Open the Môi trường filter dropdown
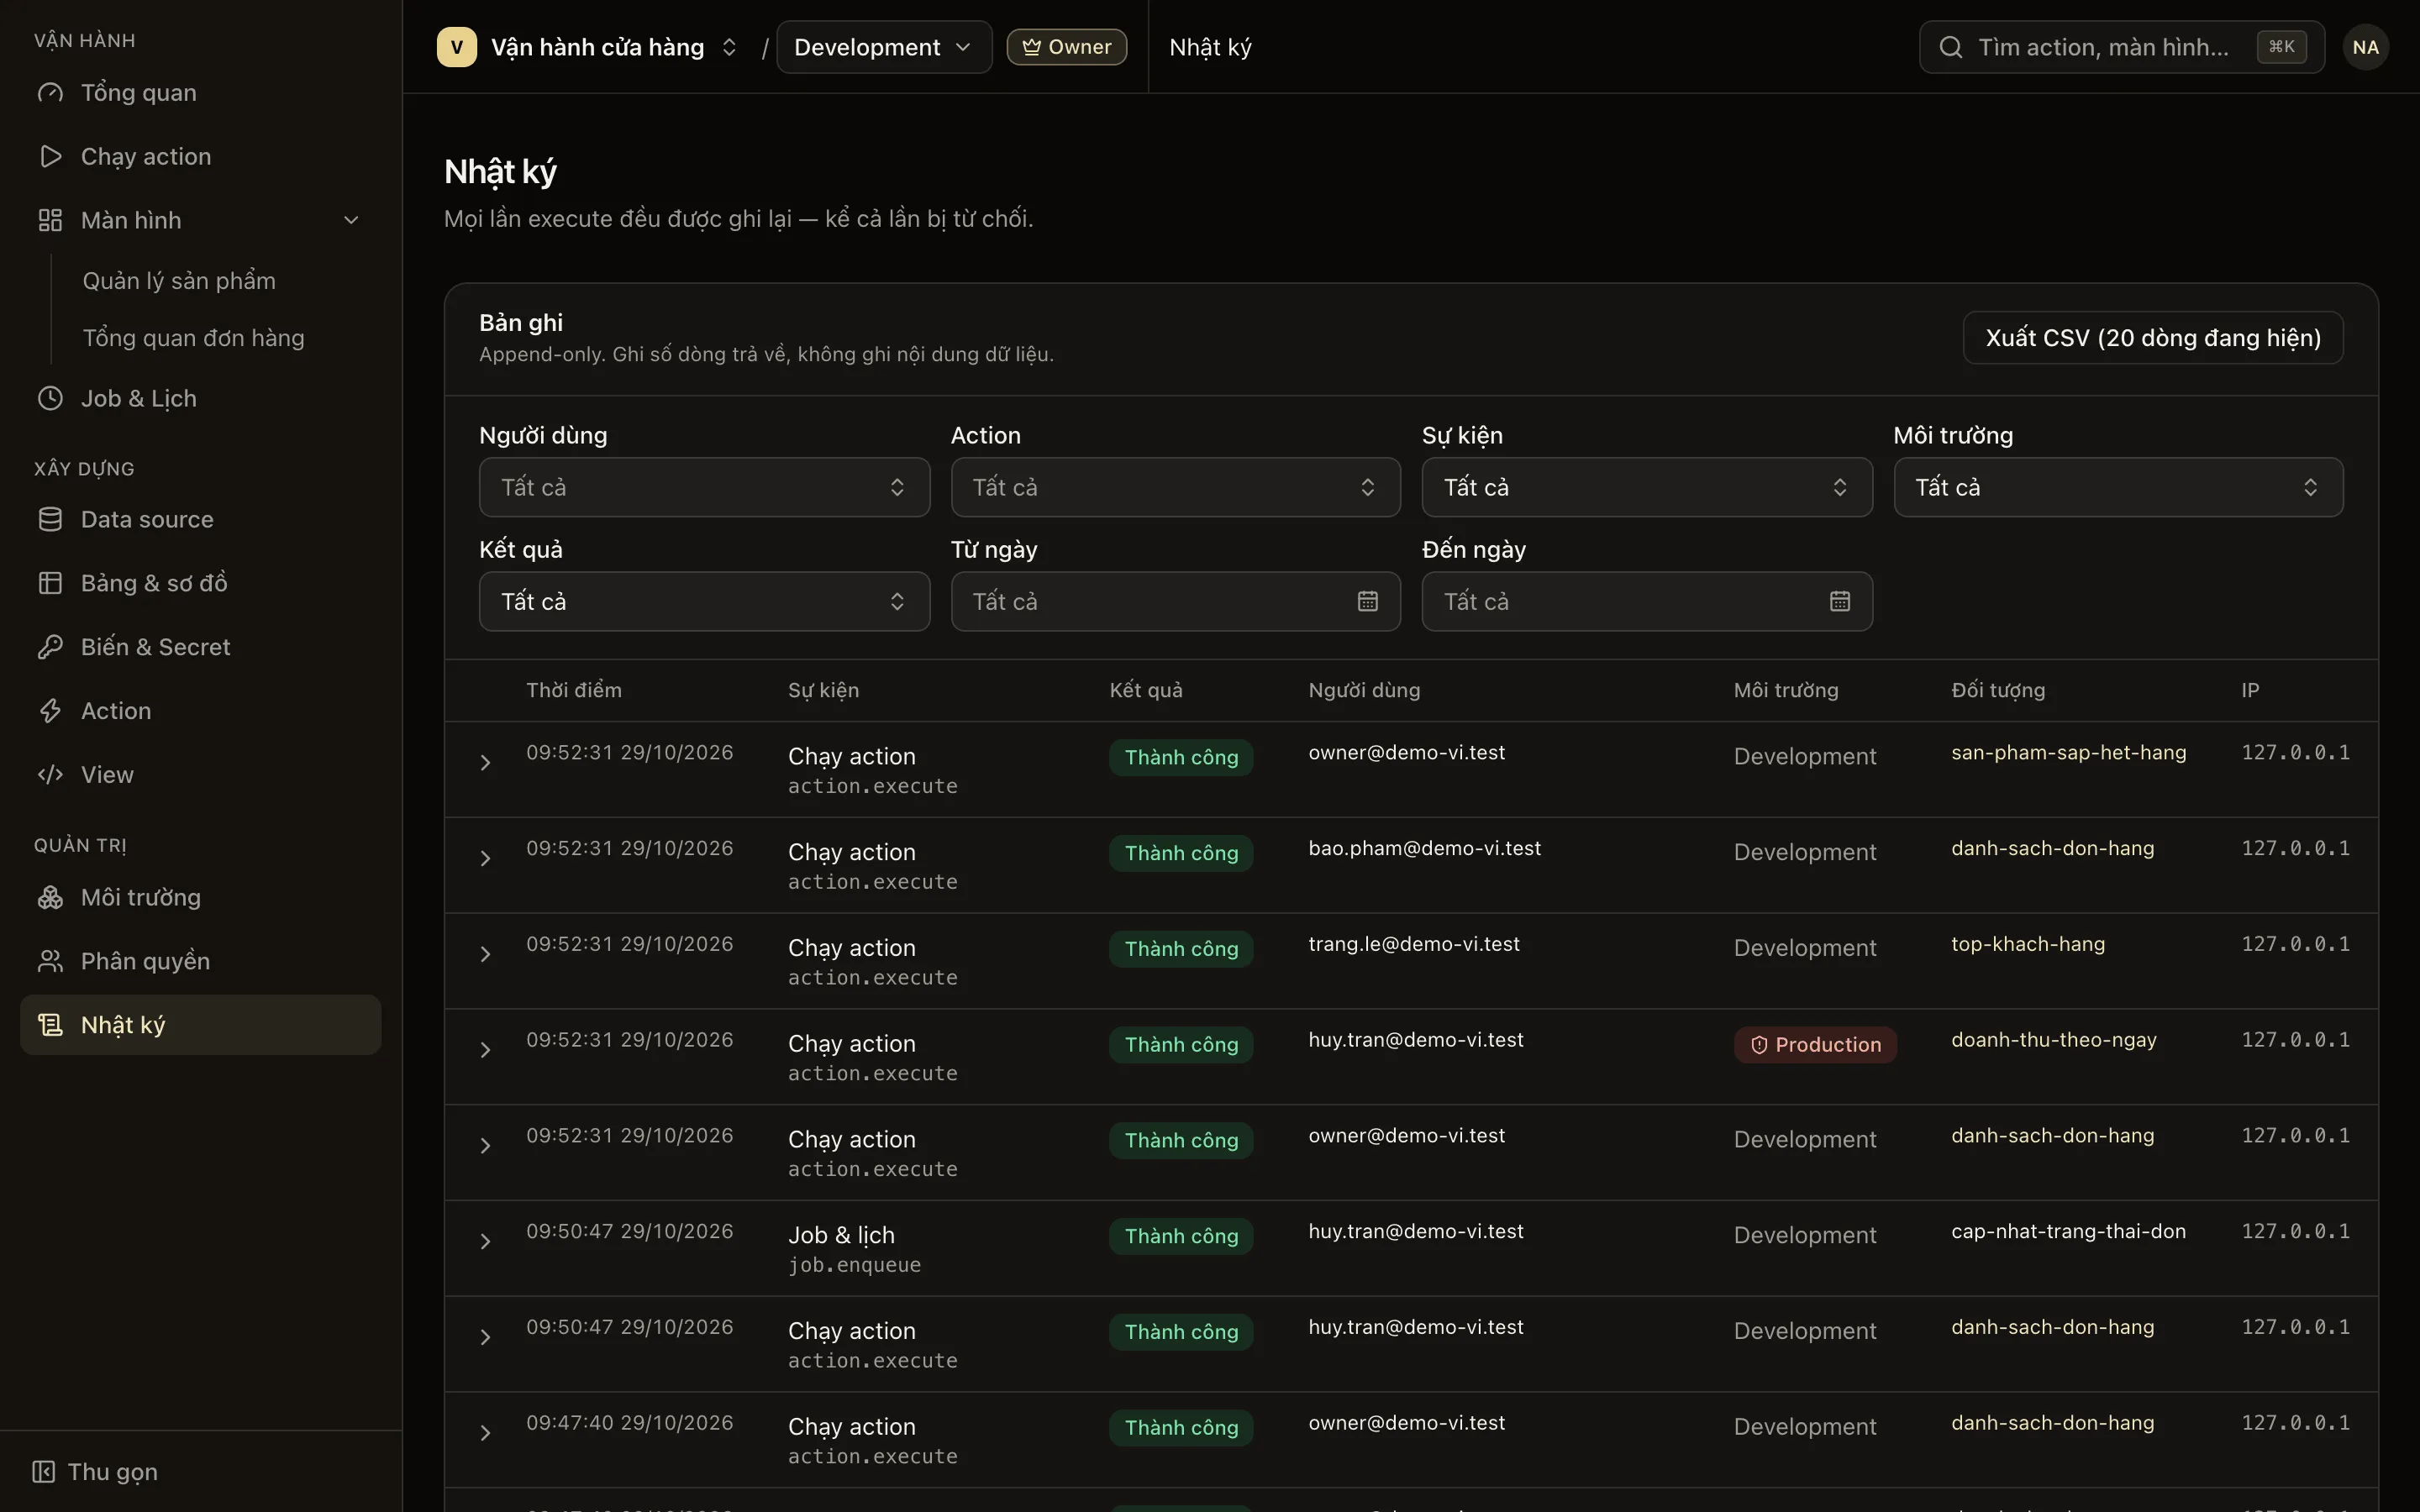The width and height of the screenshot is (2420, 1512). click(x=2118, y=488)
